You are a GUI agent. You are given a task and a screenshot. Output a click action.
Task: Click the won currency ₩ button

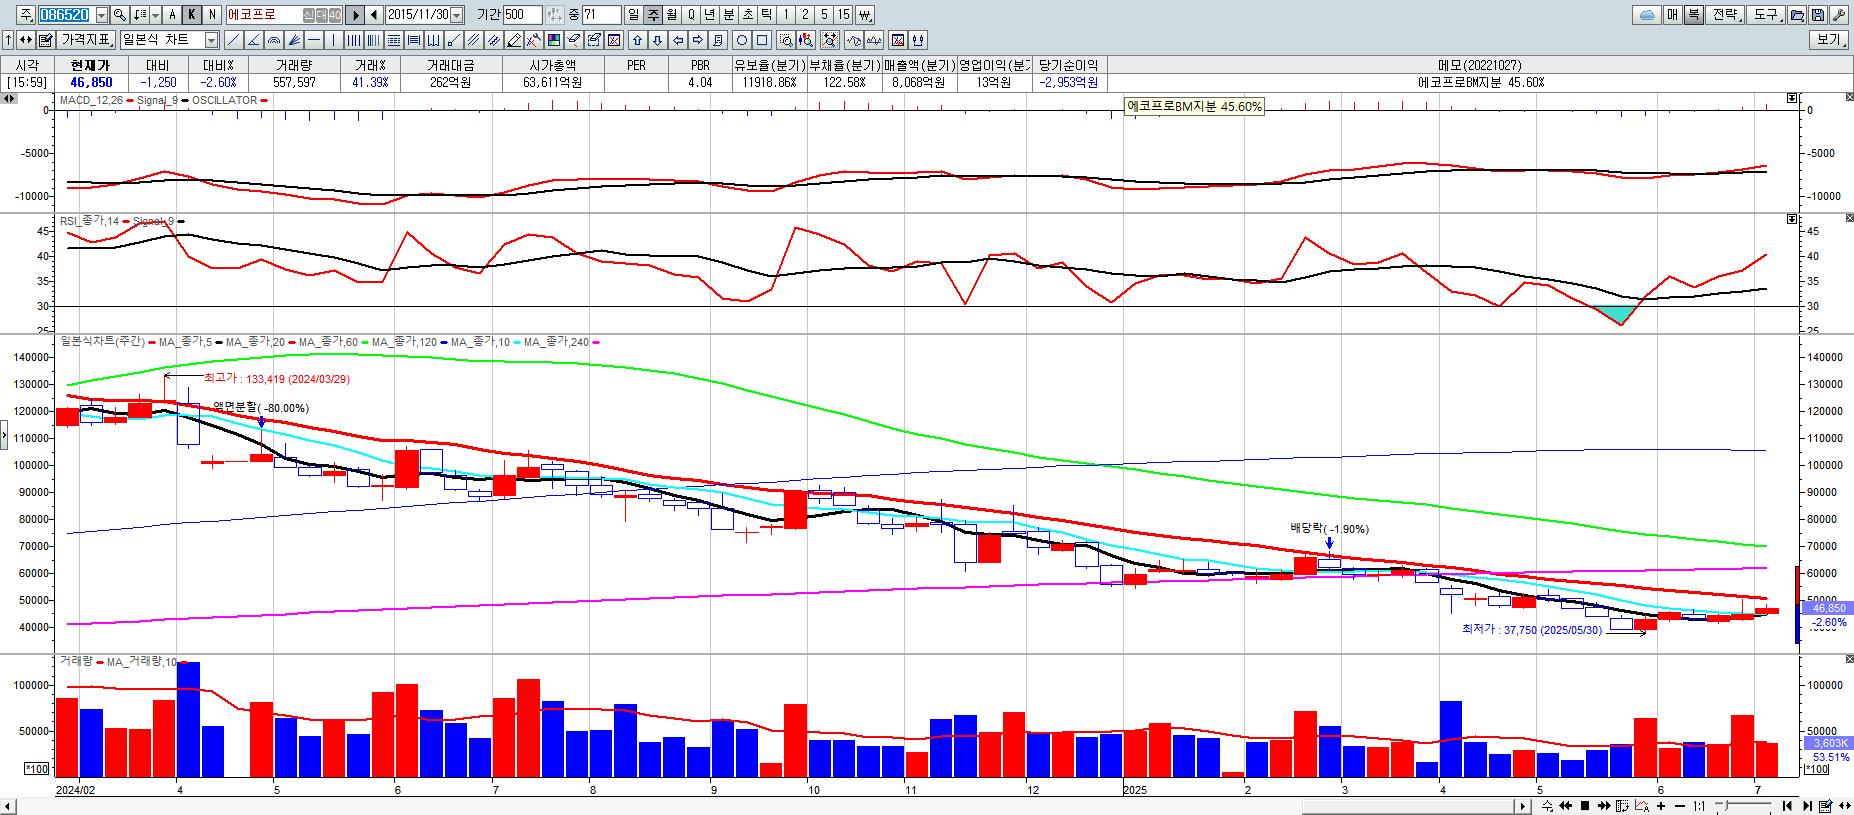point(865,15)
